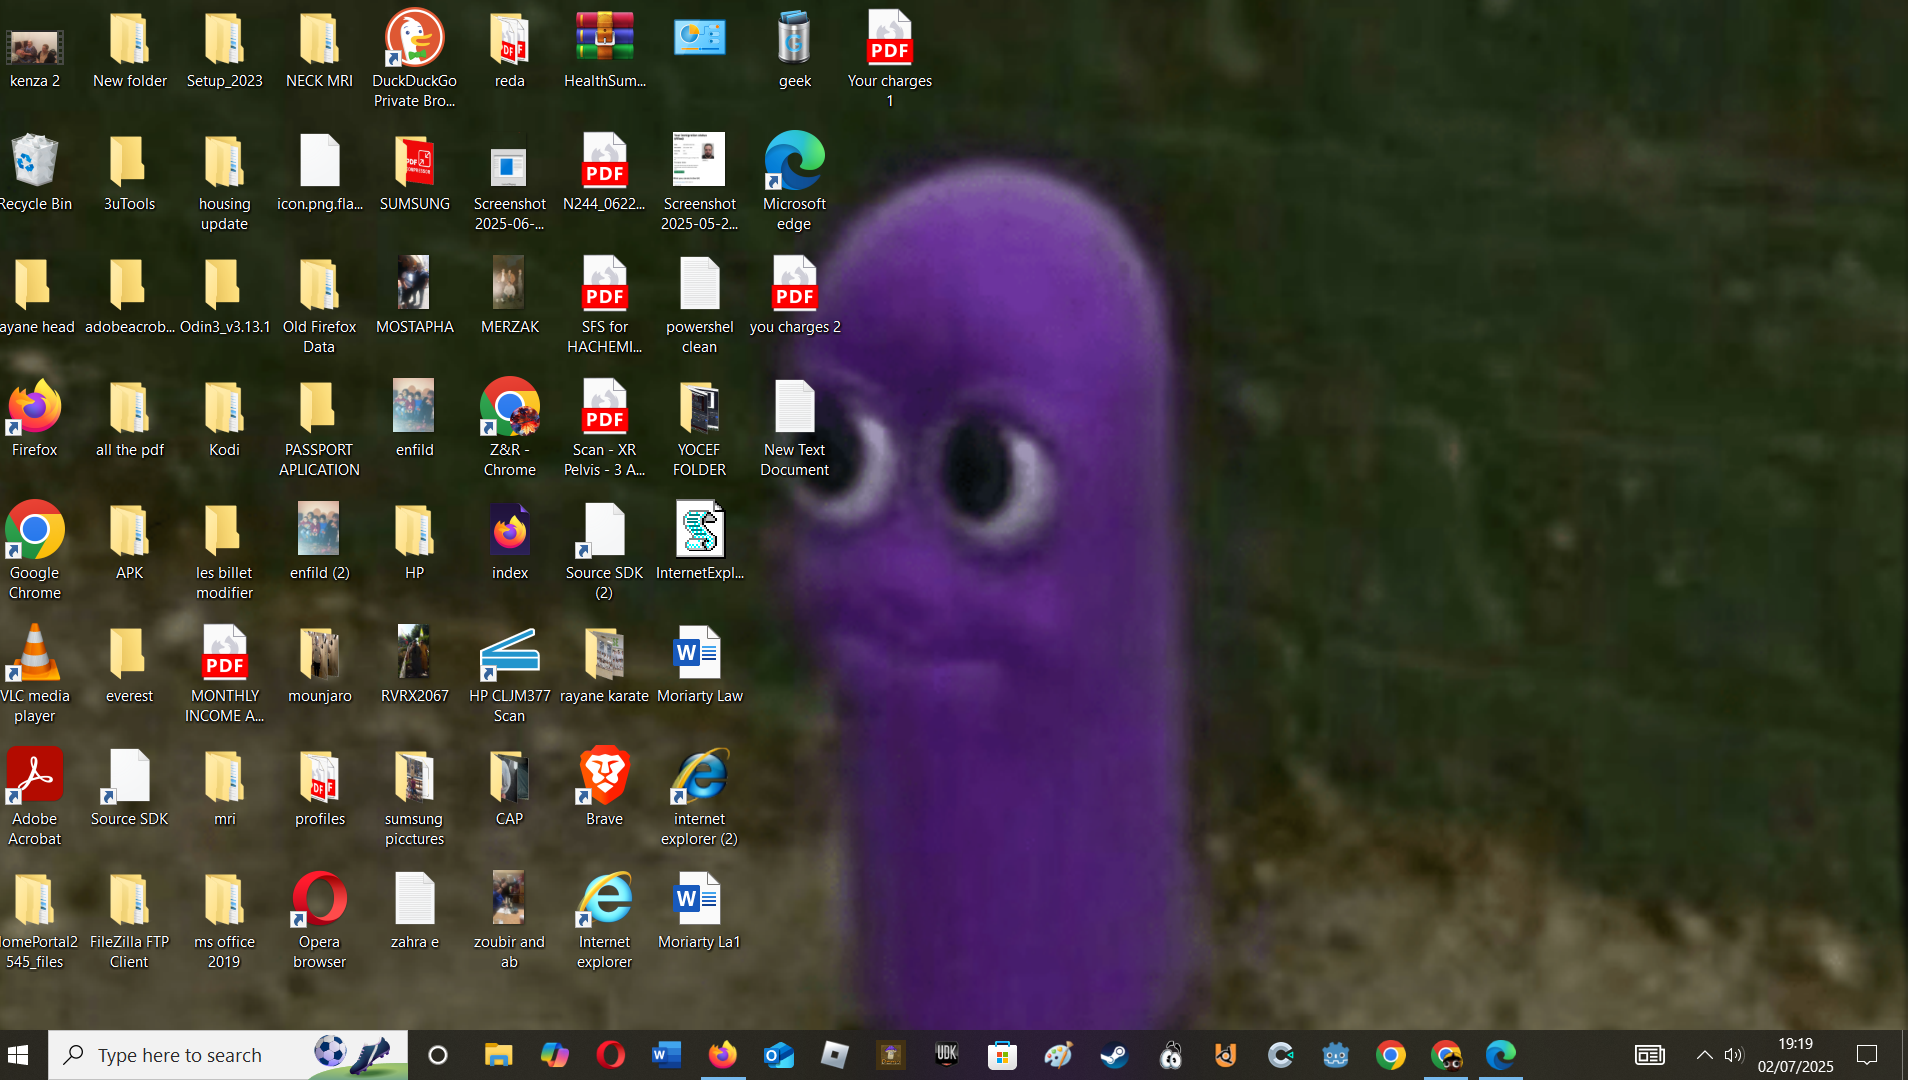1908x1080 pixels.
Task: Open the InternetExpl... script file
Action: 699,542
